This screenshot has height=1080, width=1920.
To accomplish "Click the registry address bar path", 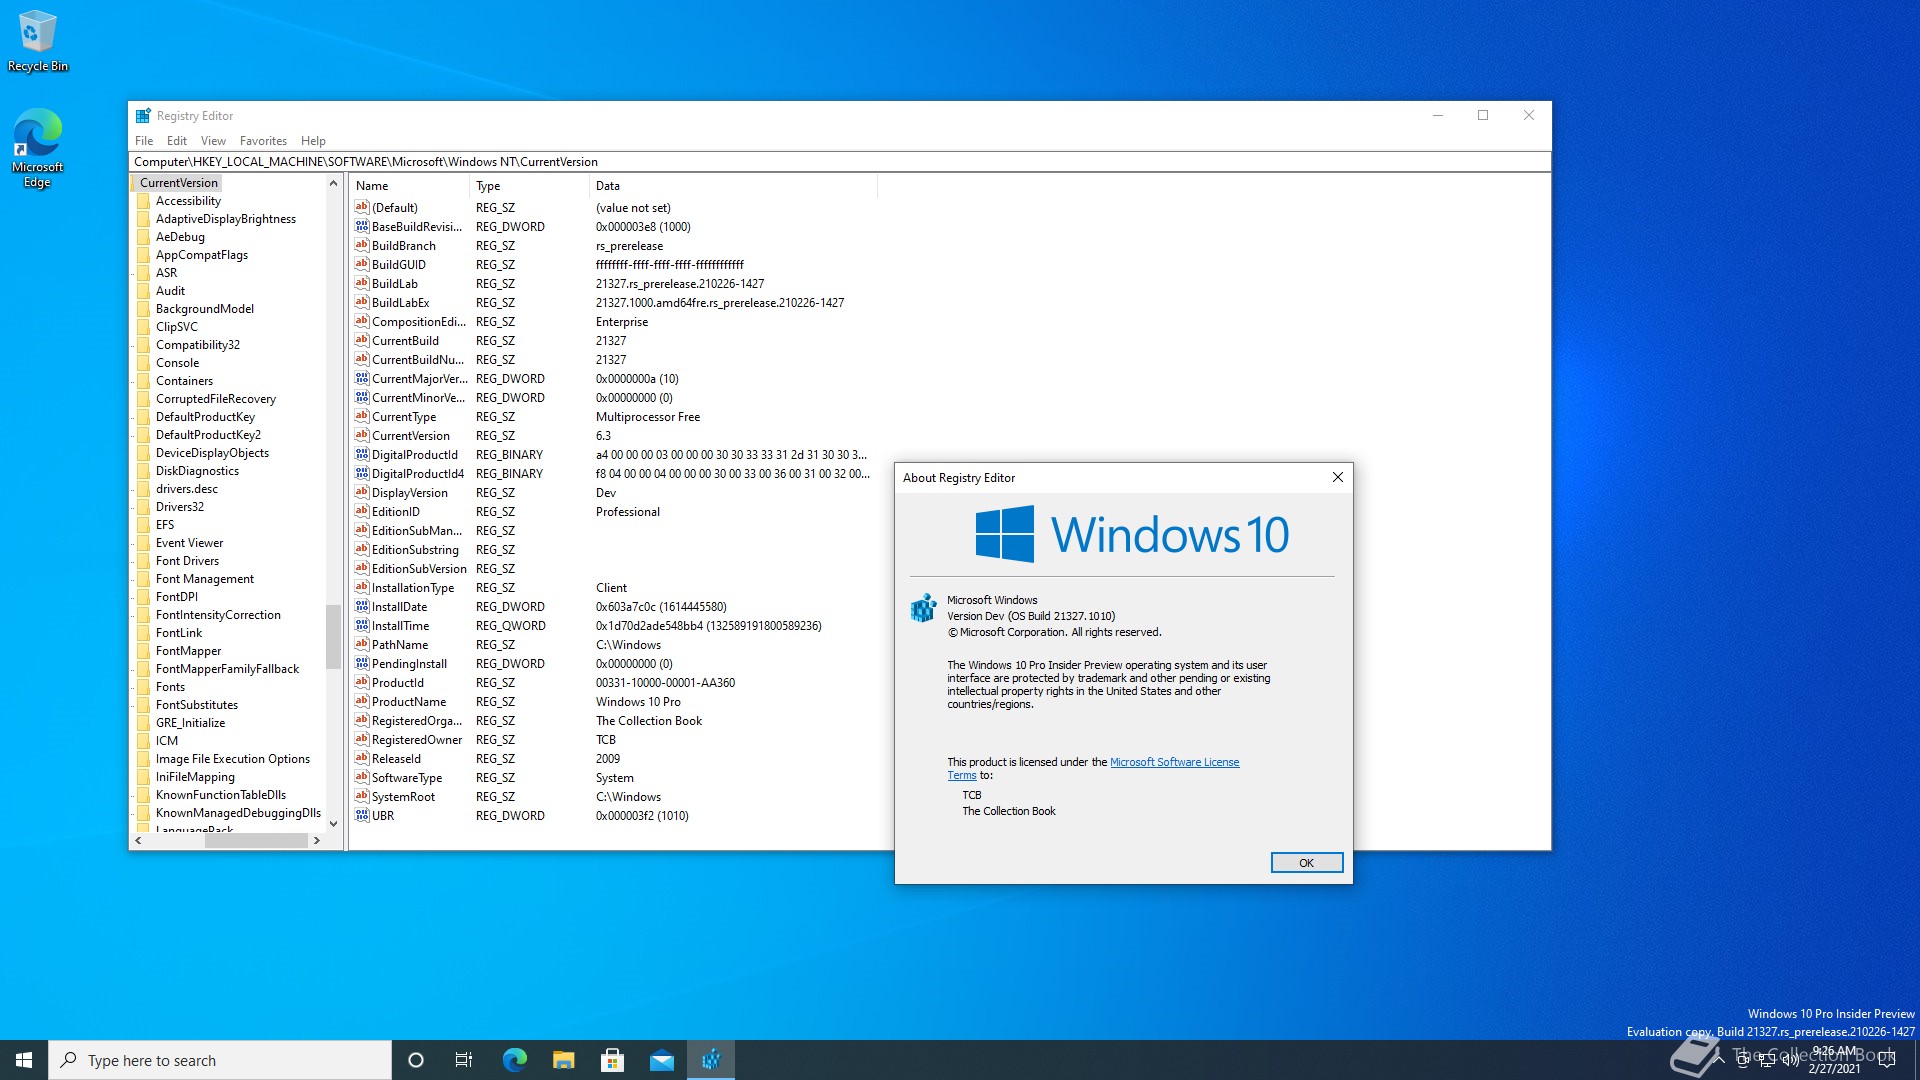I will pos(840,162).
